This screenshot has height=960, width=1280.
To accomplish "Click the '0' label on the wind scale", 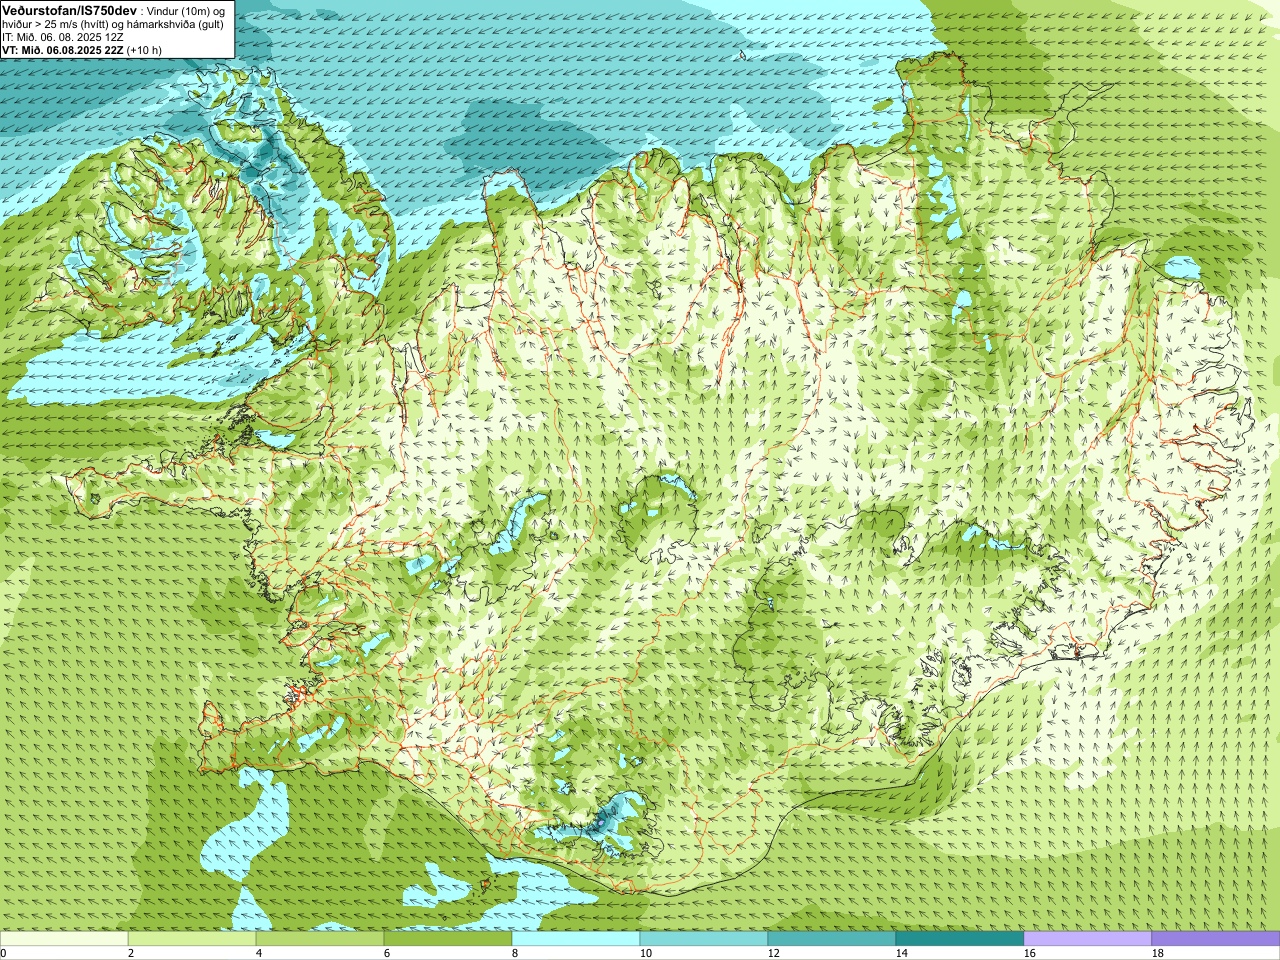I will coord(4,953).
